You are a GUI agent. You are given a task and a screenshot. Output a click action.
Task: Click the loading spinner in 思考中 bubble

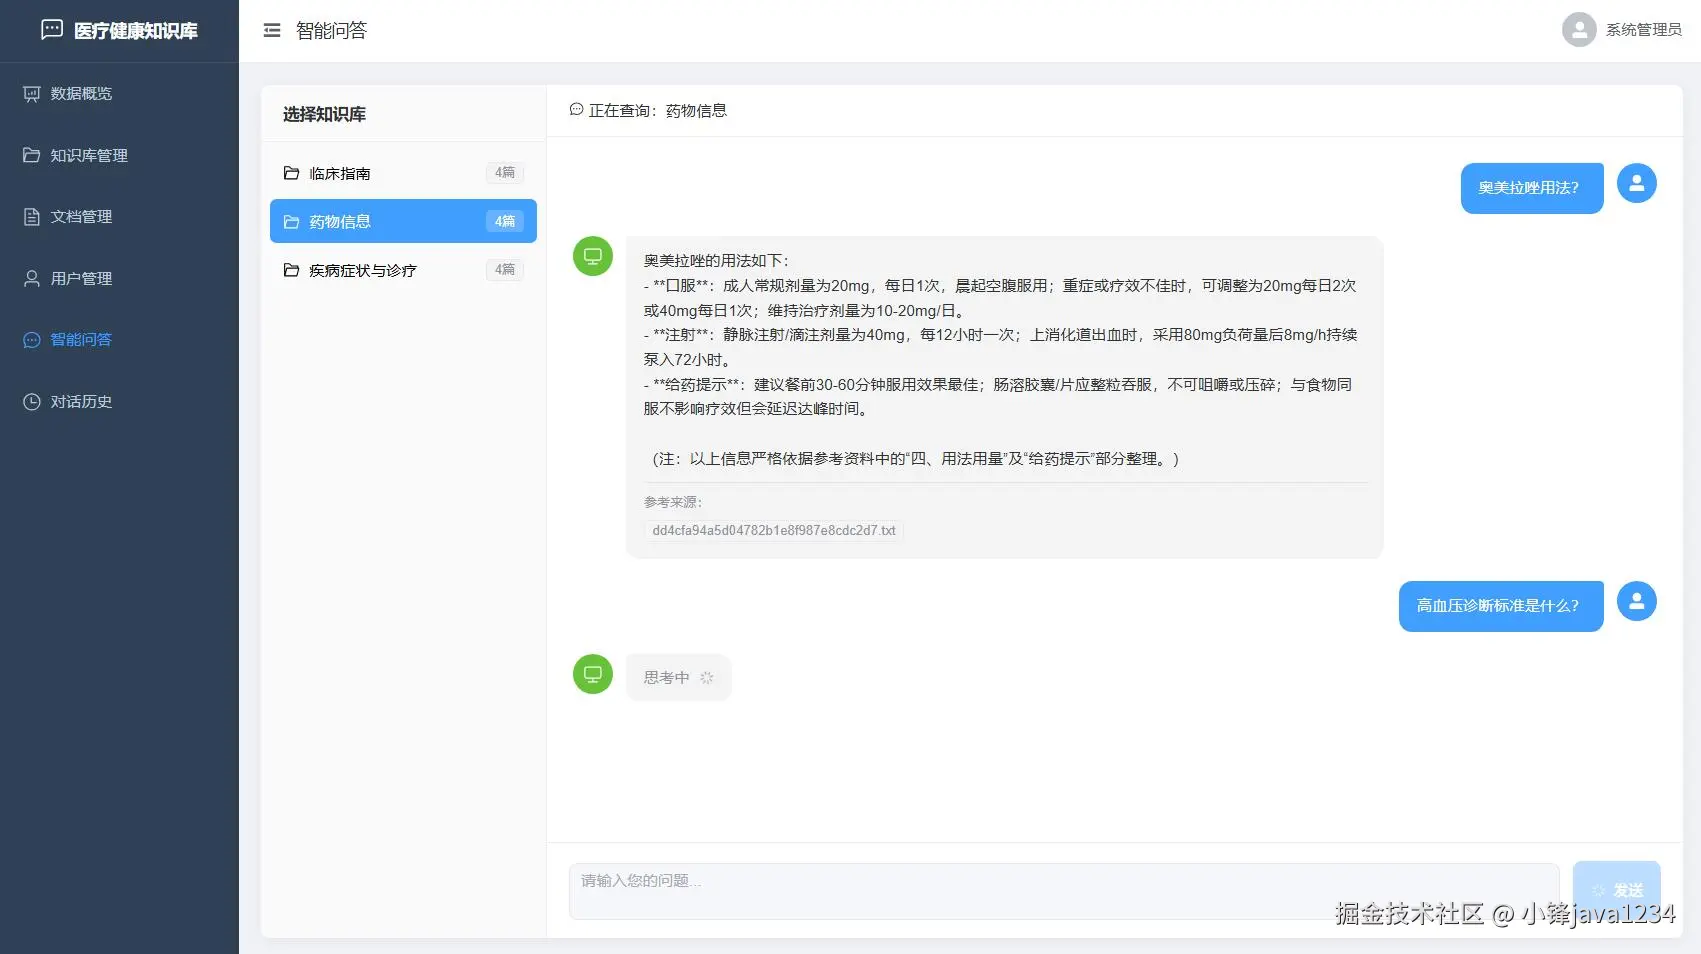[707, 678]
